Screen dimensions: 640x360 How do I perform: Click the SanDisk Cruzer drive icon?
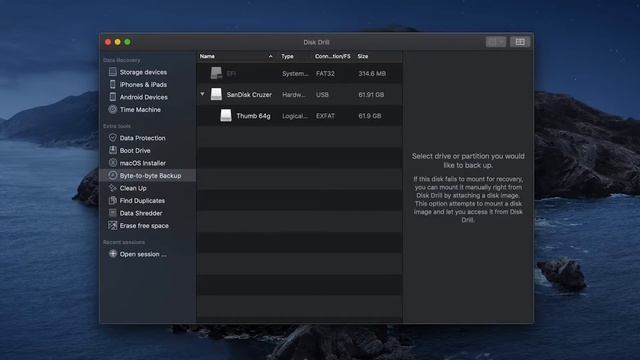216,94
